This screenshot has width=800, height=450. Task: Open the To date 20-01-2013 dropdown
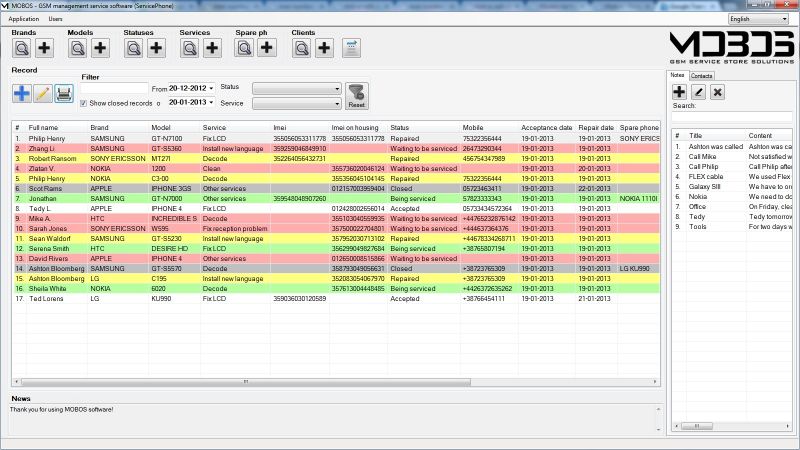pos(211,103)
